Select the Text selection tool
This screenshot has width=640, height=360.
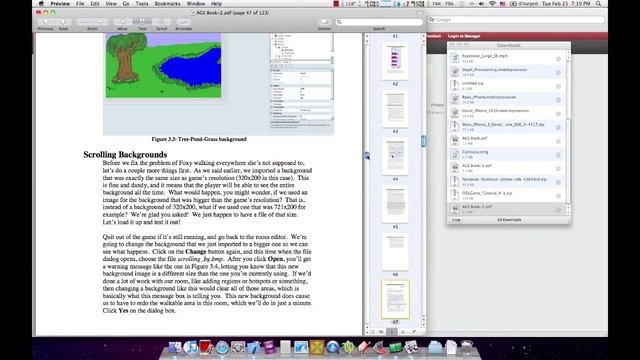142,22
